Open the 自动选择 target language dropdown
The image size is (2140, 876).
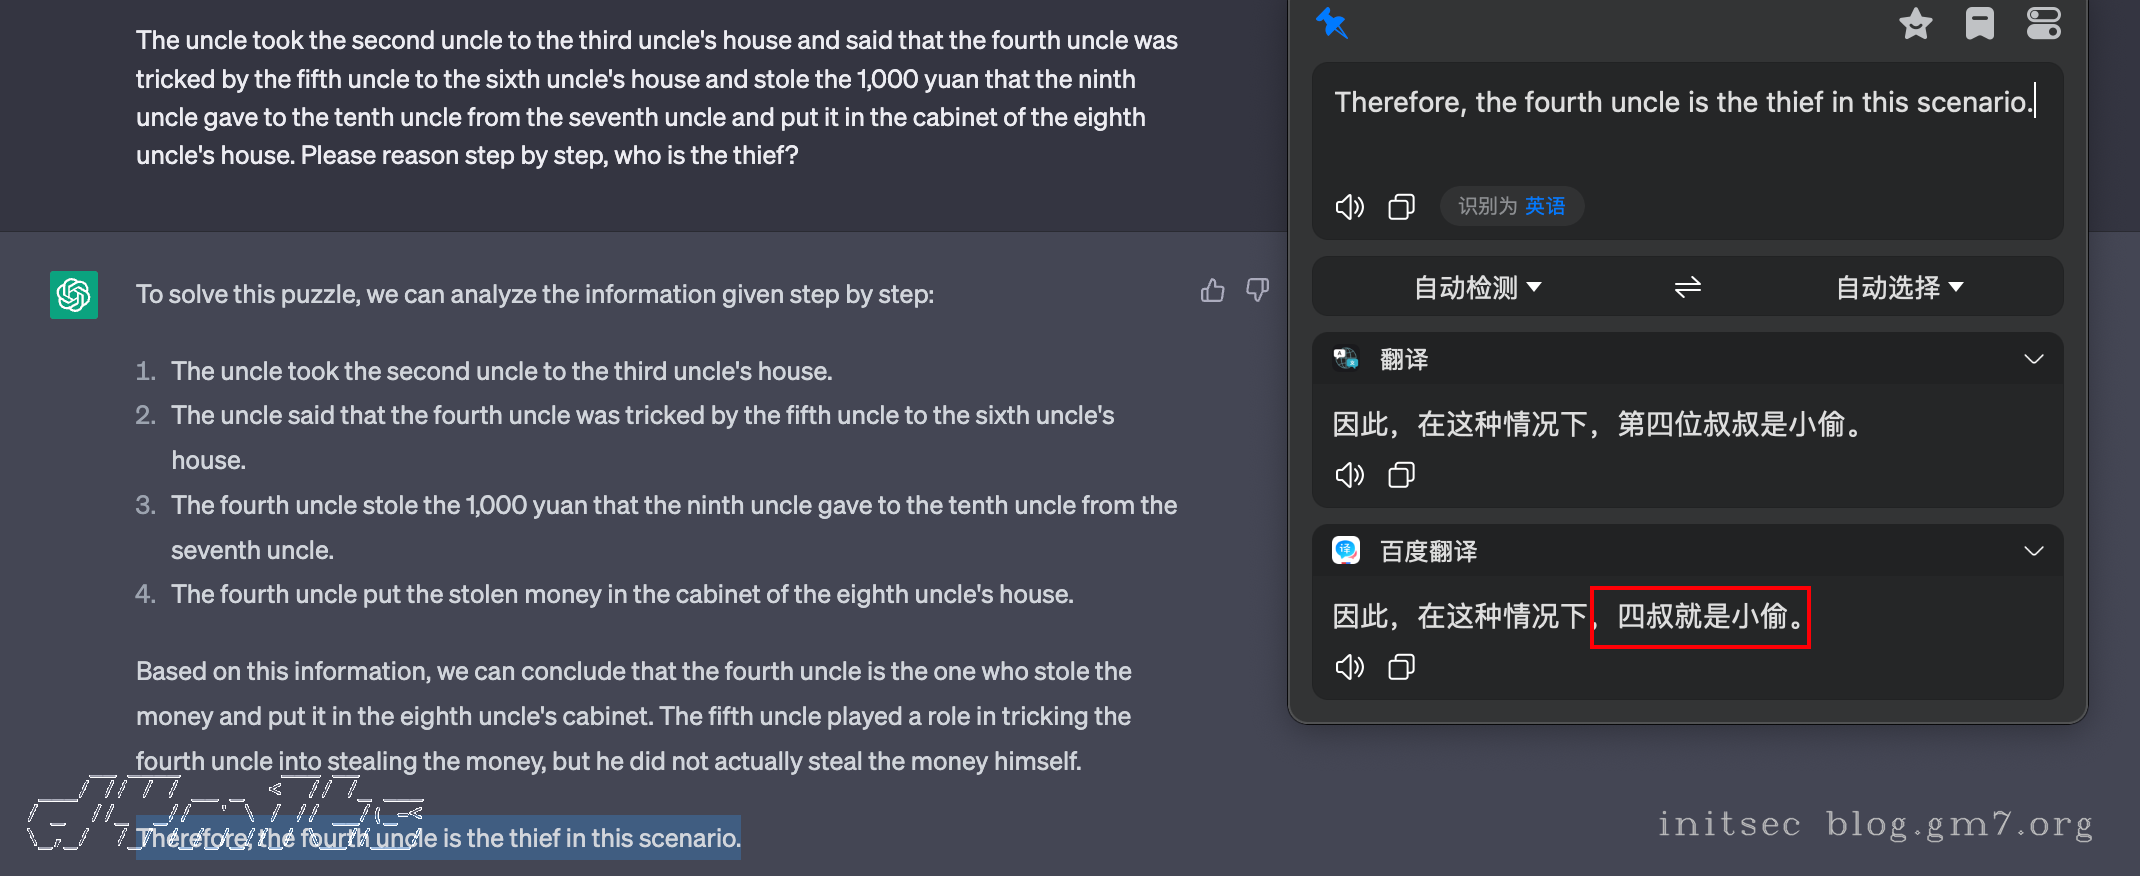[1899, 288]
